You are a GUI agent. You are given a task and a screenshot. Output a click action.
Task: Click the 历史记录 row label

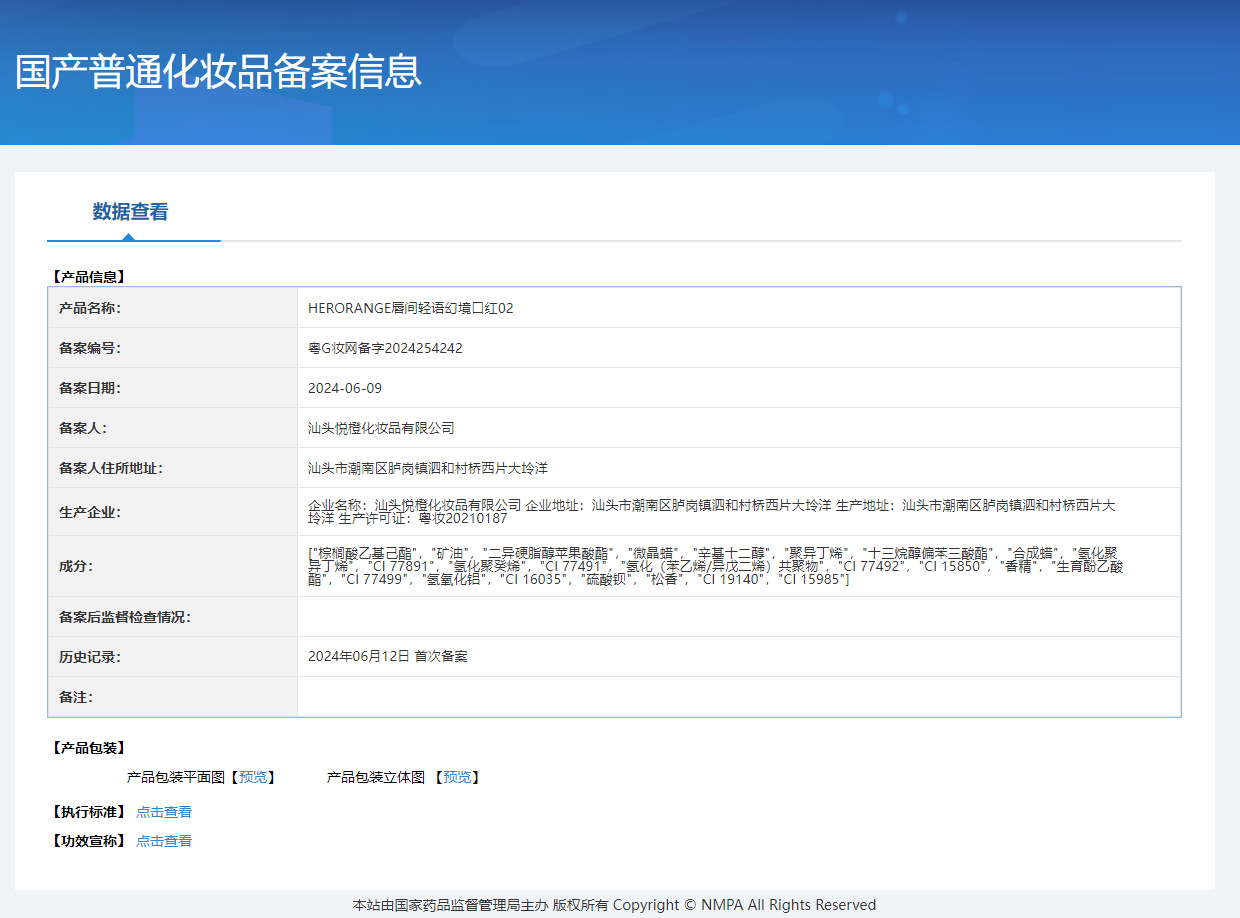pyautogui.click(x=90, y=657)
